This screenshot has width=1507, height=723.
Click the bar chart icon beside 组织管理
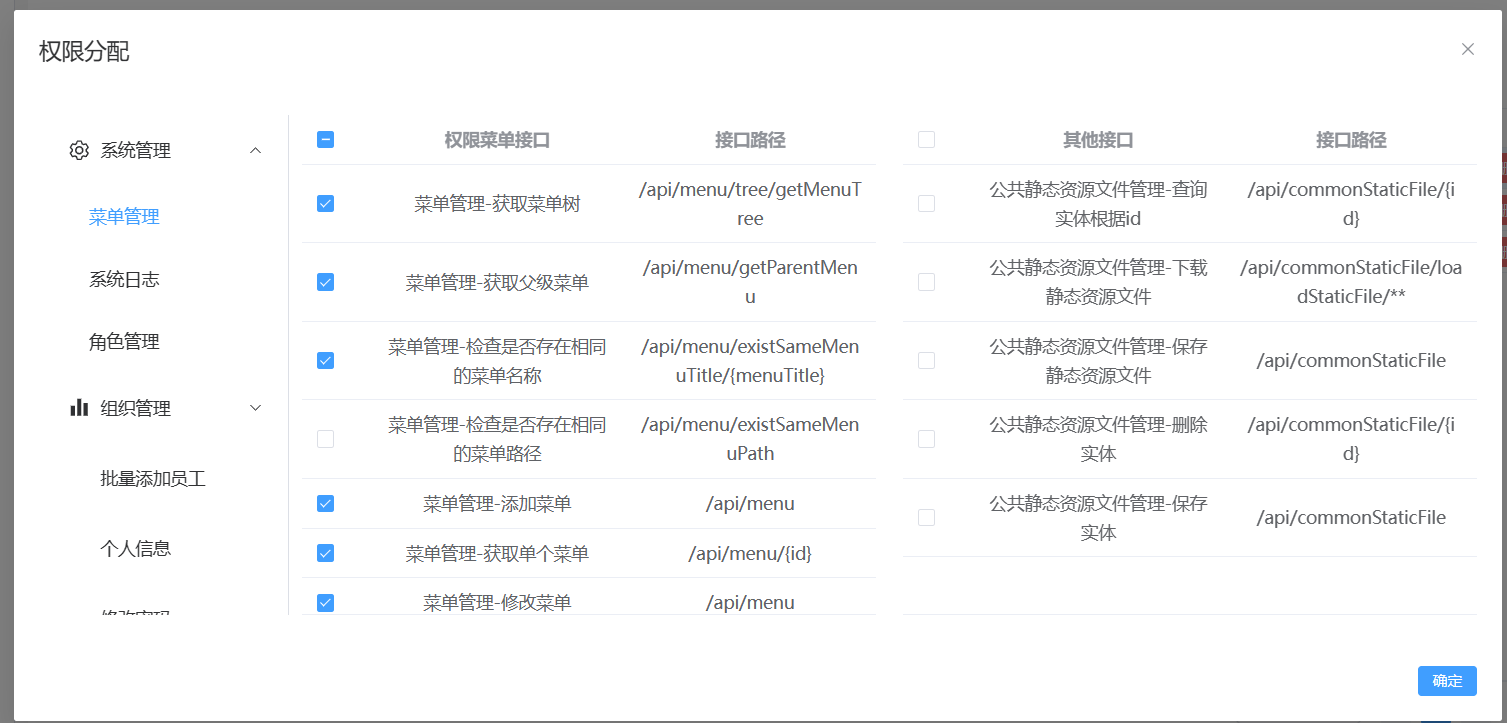(79, 408)
